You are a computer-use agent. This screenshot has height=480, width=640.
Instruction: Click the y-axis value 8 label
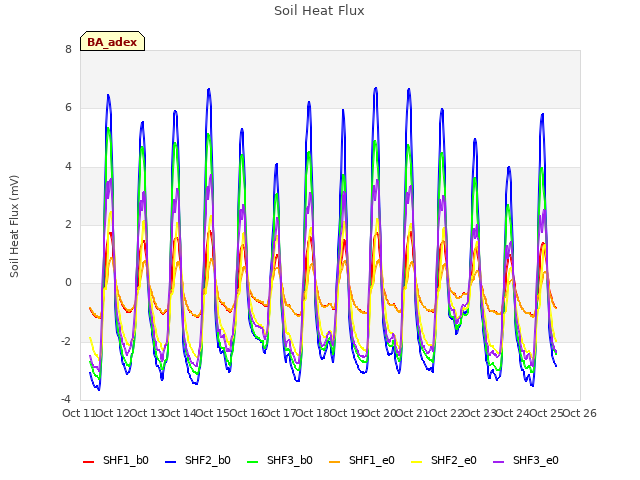(68, 49)
